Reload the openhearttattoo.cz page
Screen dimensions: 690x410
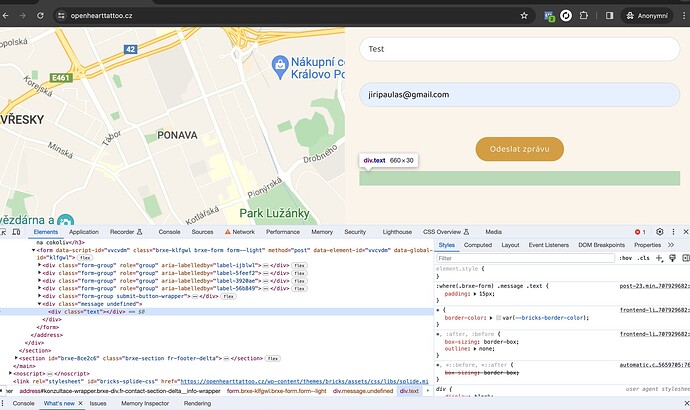point(40,15)
